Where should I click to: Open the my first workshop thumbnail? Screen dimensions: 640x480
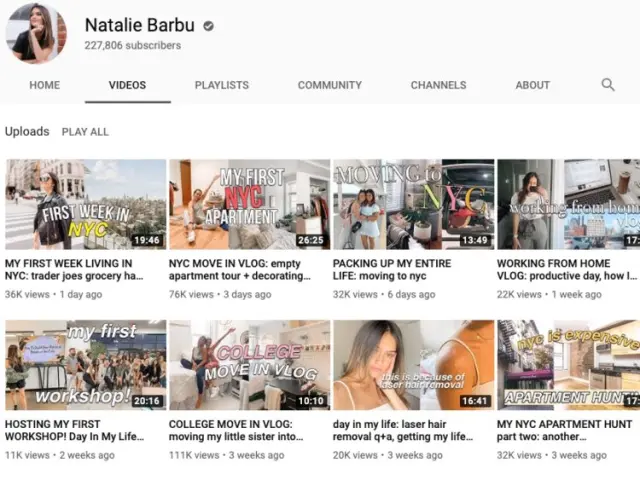(85, 365)
